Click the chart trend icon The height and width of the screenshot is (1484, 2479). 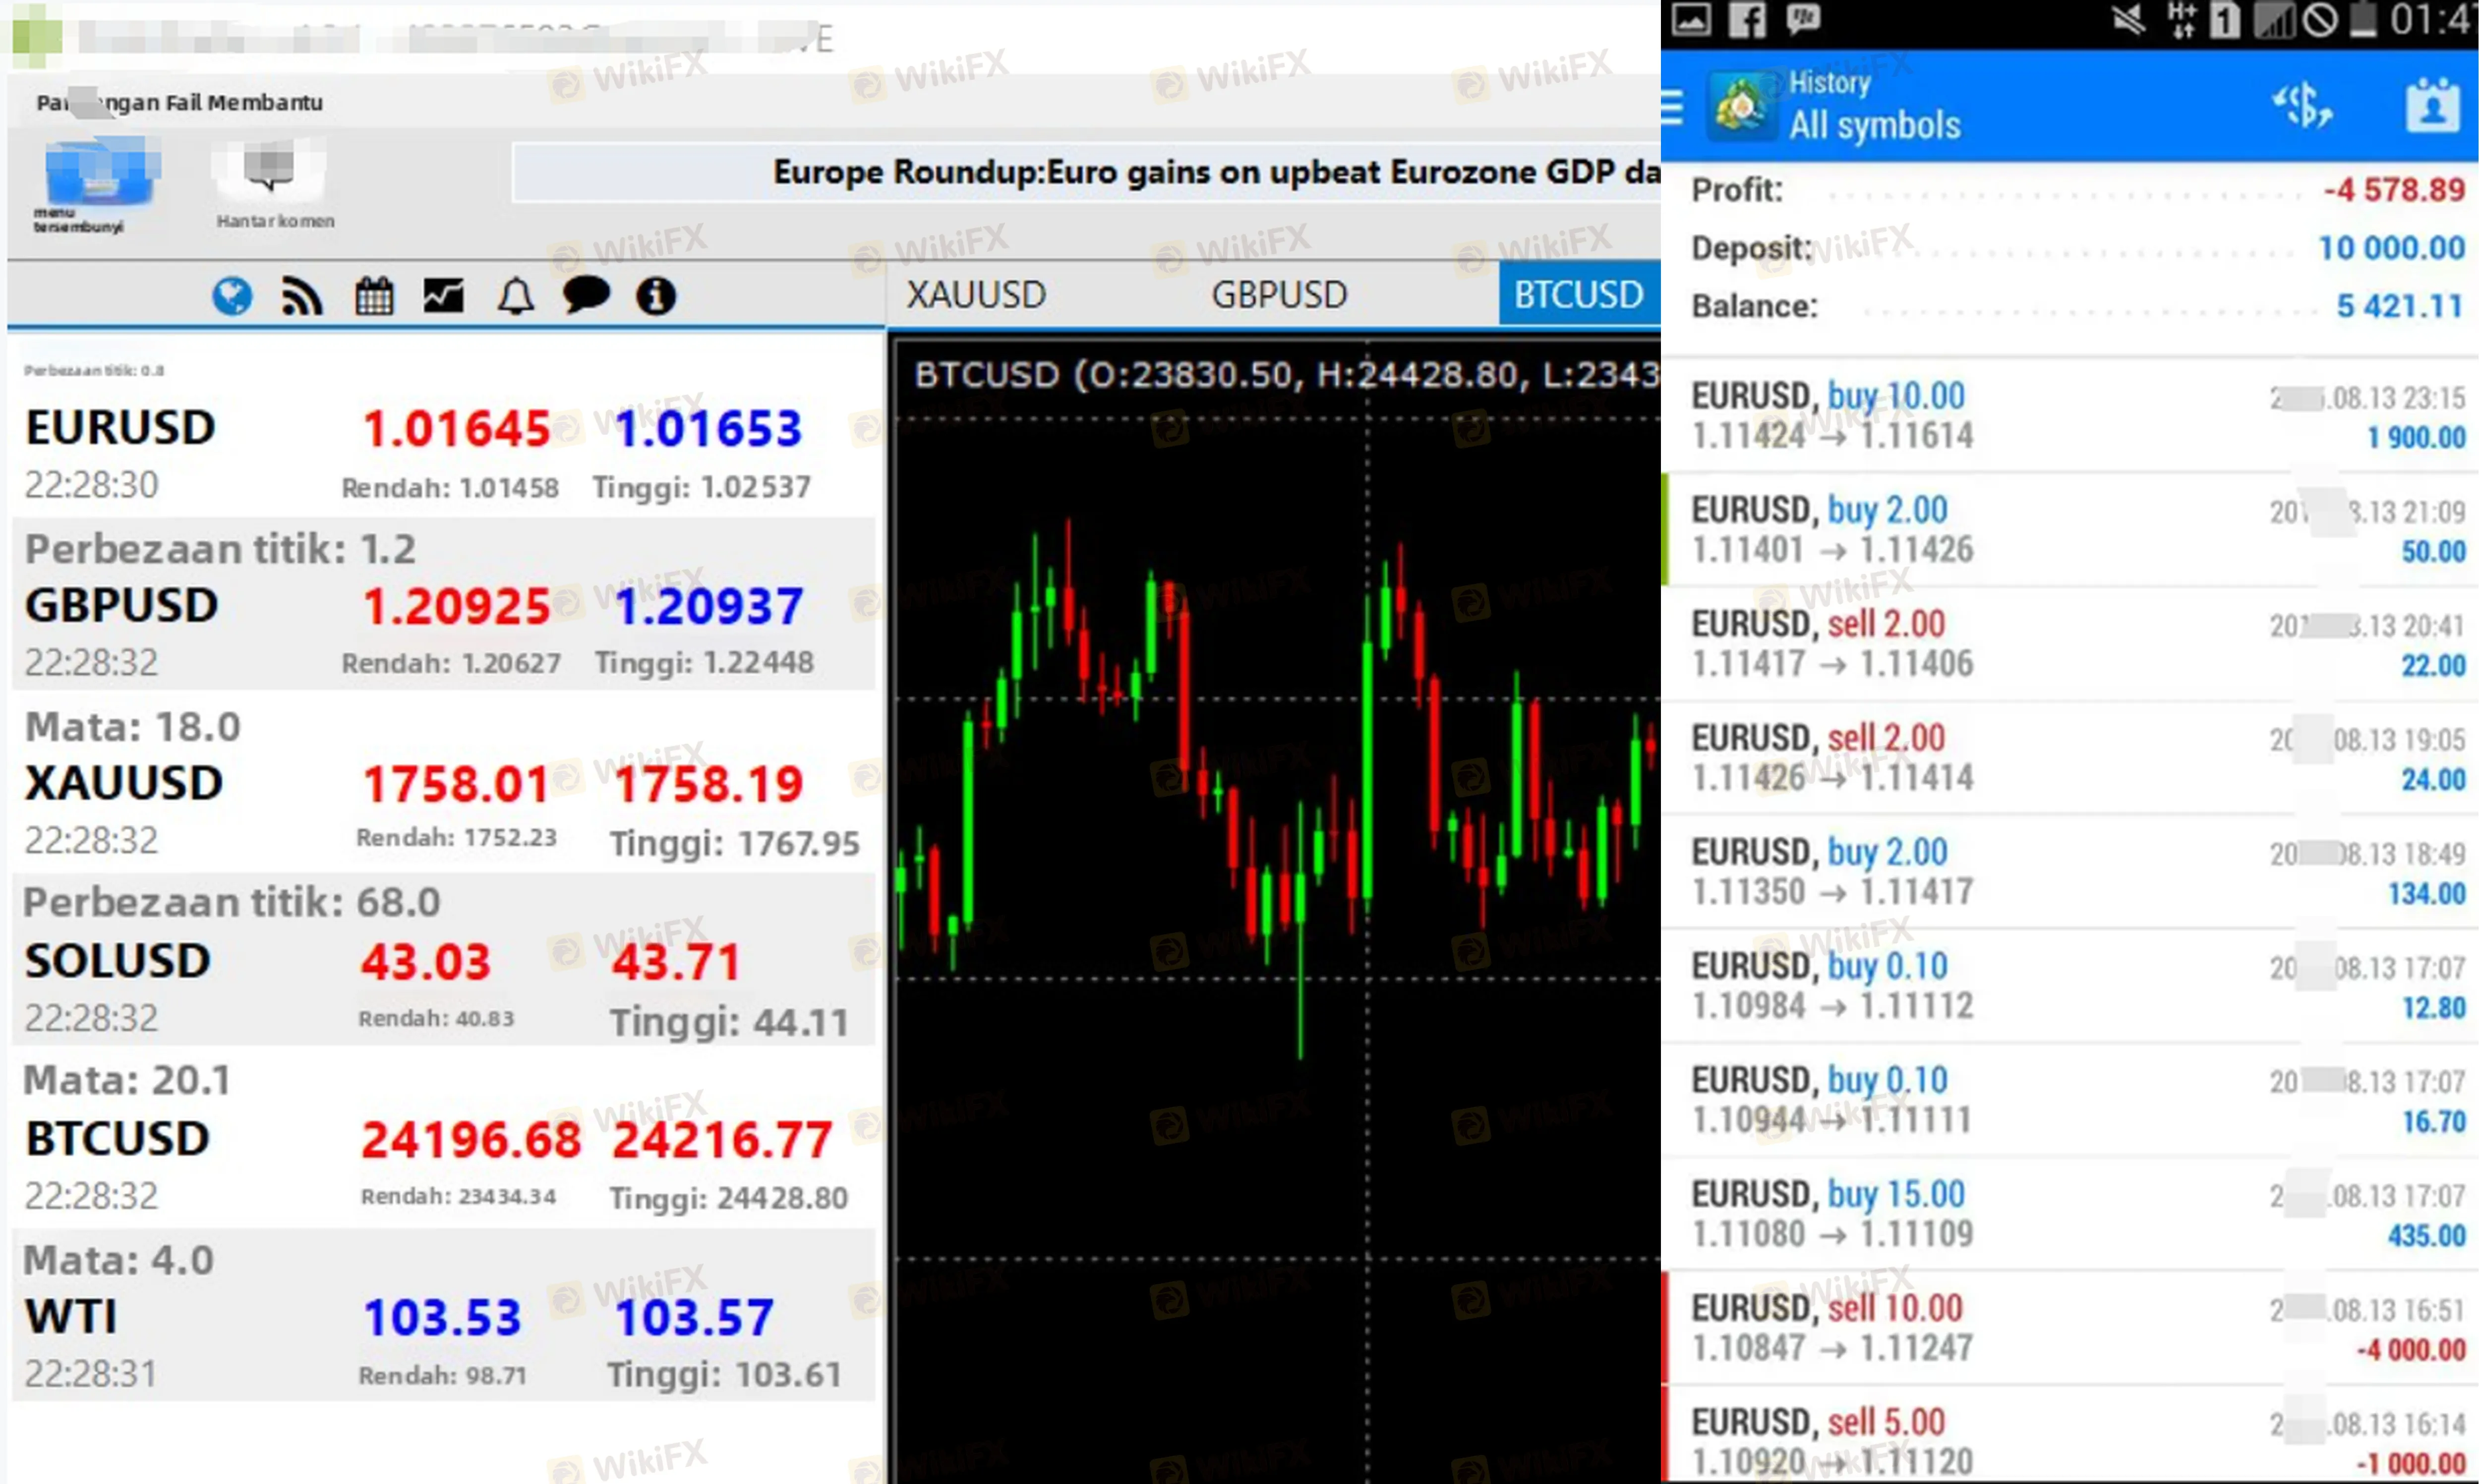pyautogui.click(x=443, y=296)
